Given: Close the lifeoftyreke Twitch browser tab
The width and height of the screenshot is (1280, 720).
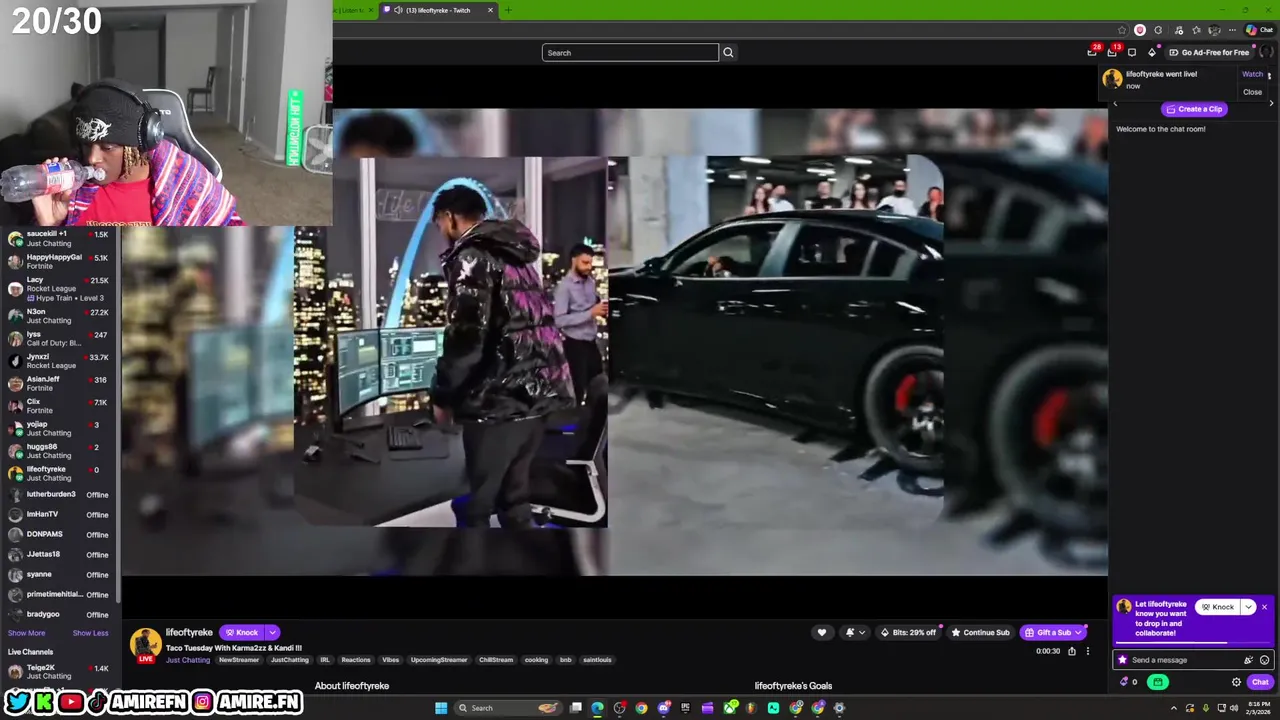Looking at the screenshot, I should [x=490, y=10].
